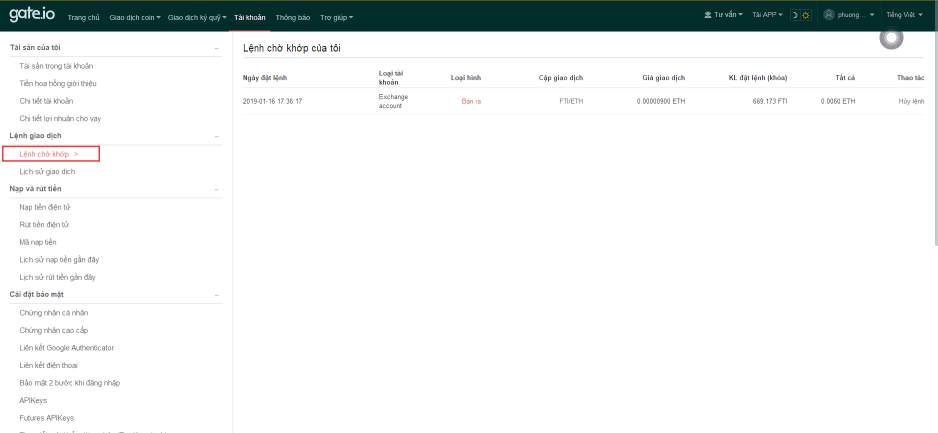Collapse the Nạp và rút tiền section
Screen dimensions: 938x433
pos(217,189)
